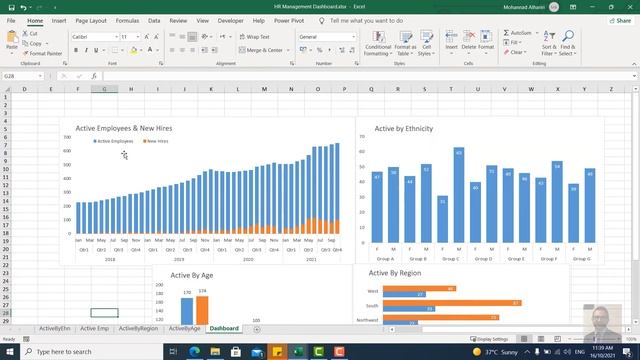The image size is (640, 360).
Task: Click the Save icon in the title bar
Action: (11, 7)
